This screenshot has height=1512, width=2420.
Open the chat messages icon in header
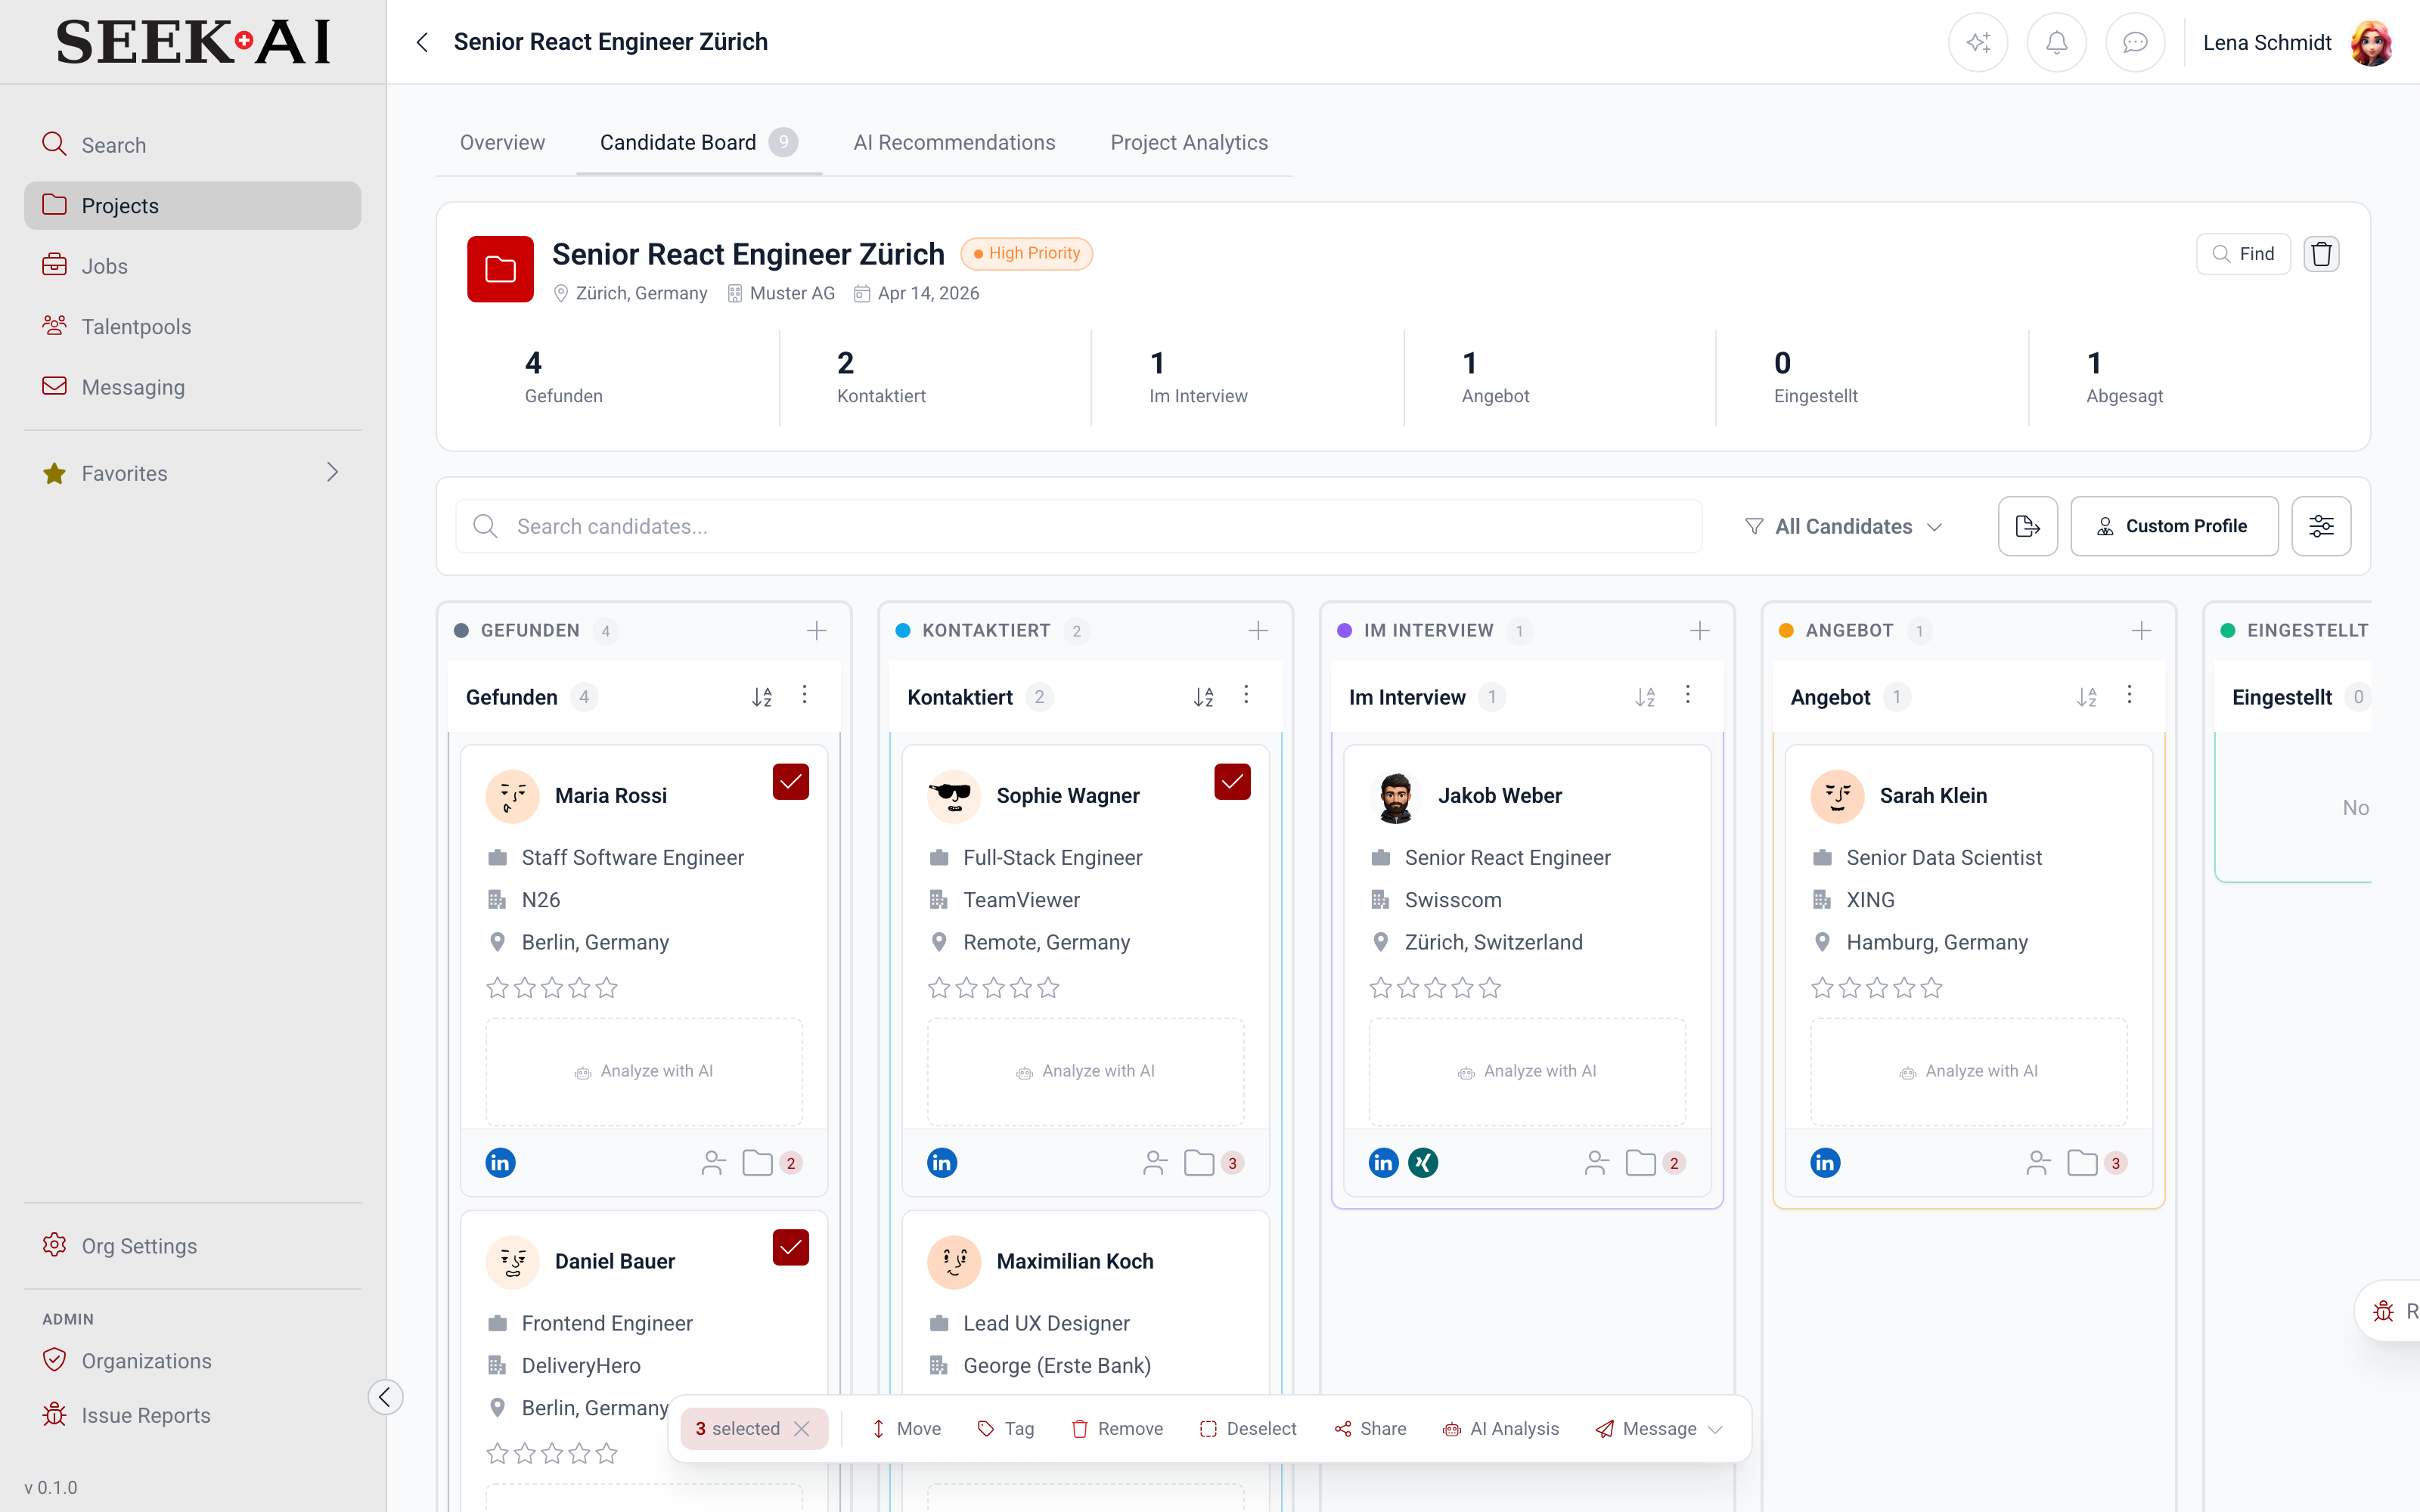coord(2135,42)
